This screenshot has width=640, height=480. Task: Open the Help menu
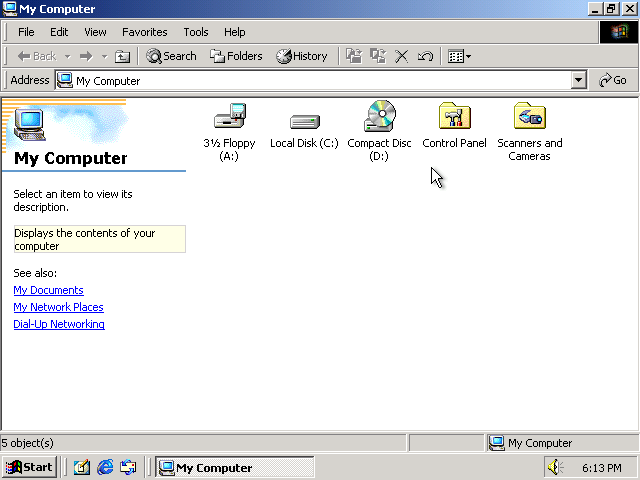pyautogui.click(x=235, y=32)
